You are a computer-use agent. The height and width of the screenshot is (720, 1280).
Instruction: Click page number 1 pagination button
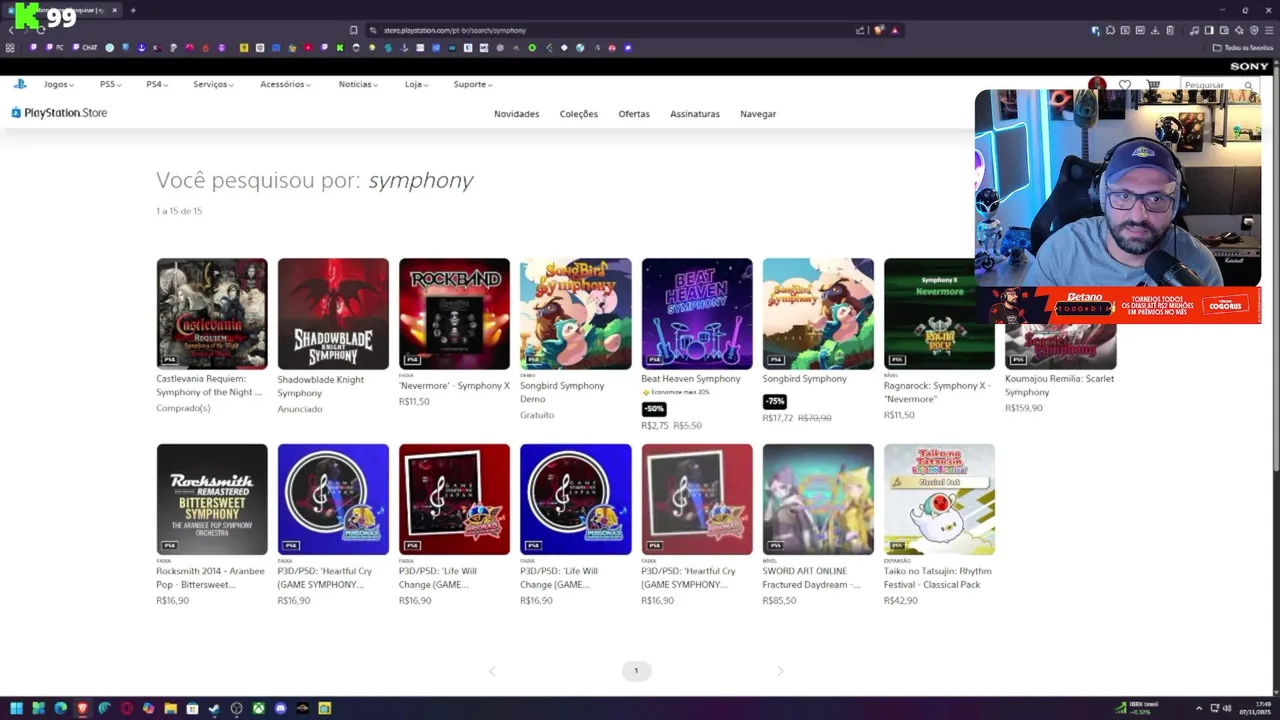pyautogui.click(x=636, y=671)
